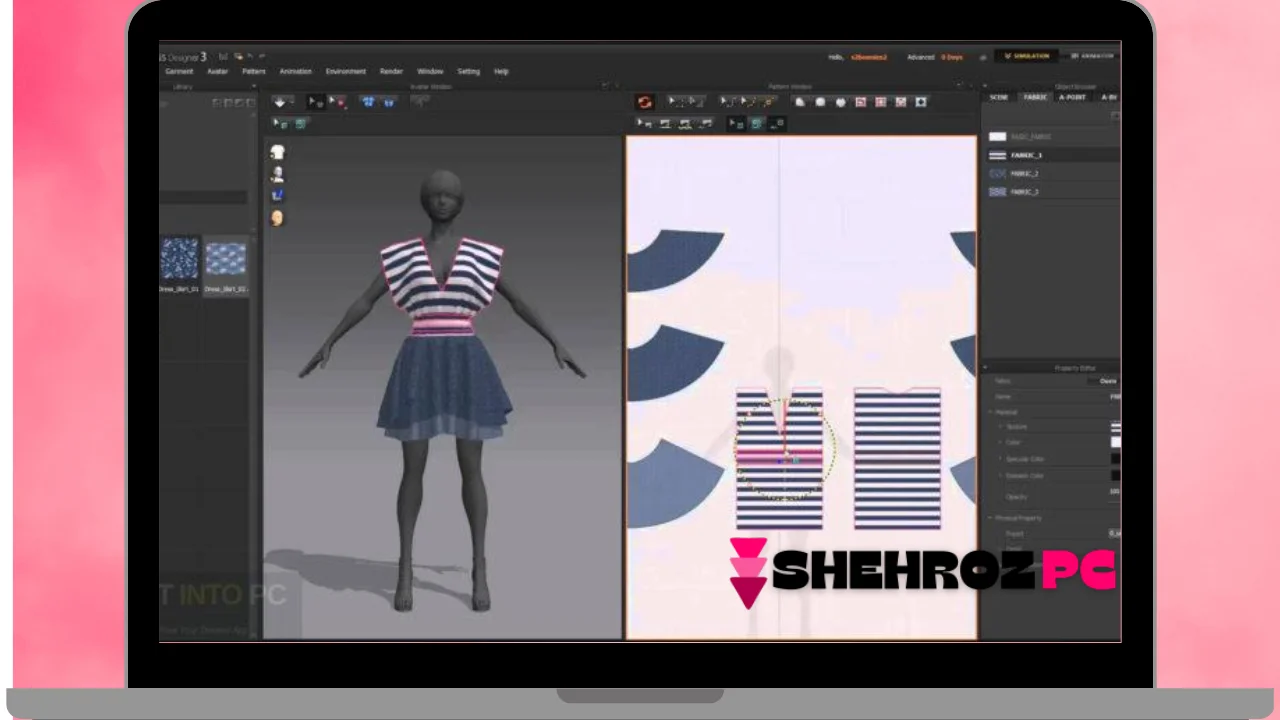Open the Pattern menu
Image resolution: width=1280 pixels, height=720 pixels.
click(x=254, y=72)
